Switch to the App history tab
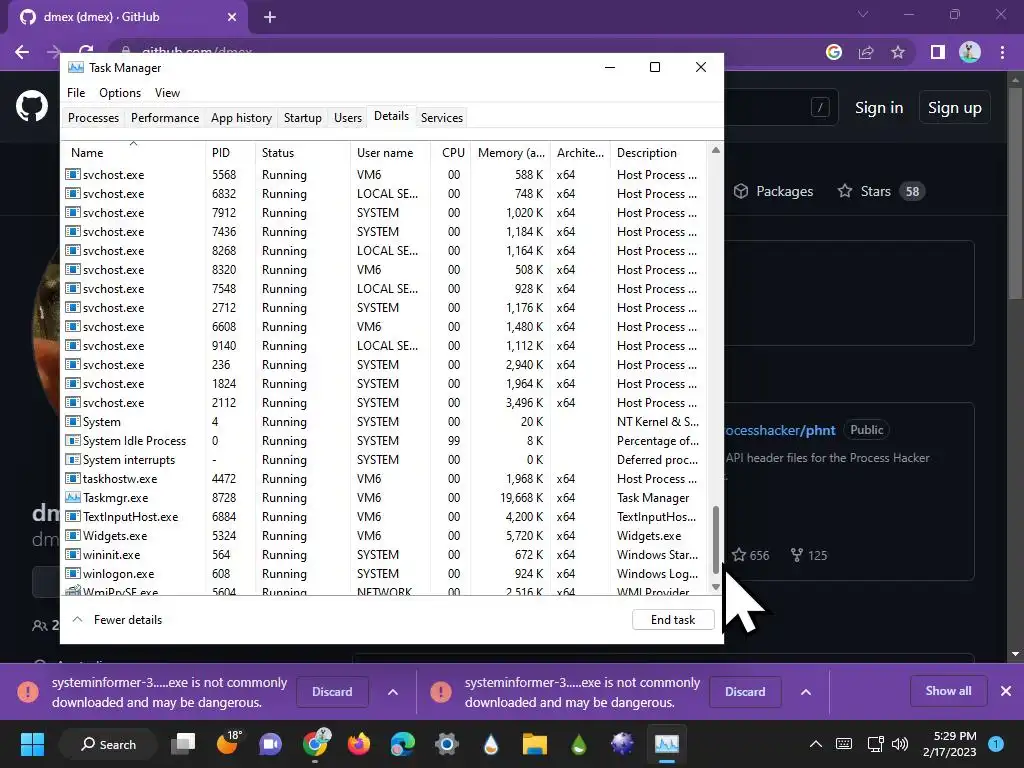 point(241,118)
